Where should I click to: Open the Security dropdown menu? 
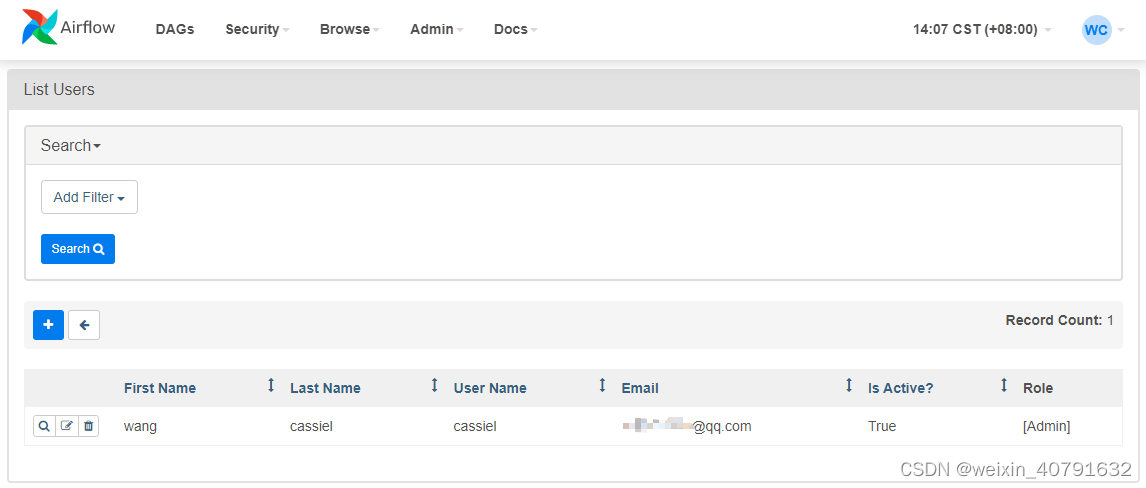pos(257,30)
